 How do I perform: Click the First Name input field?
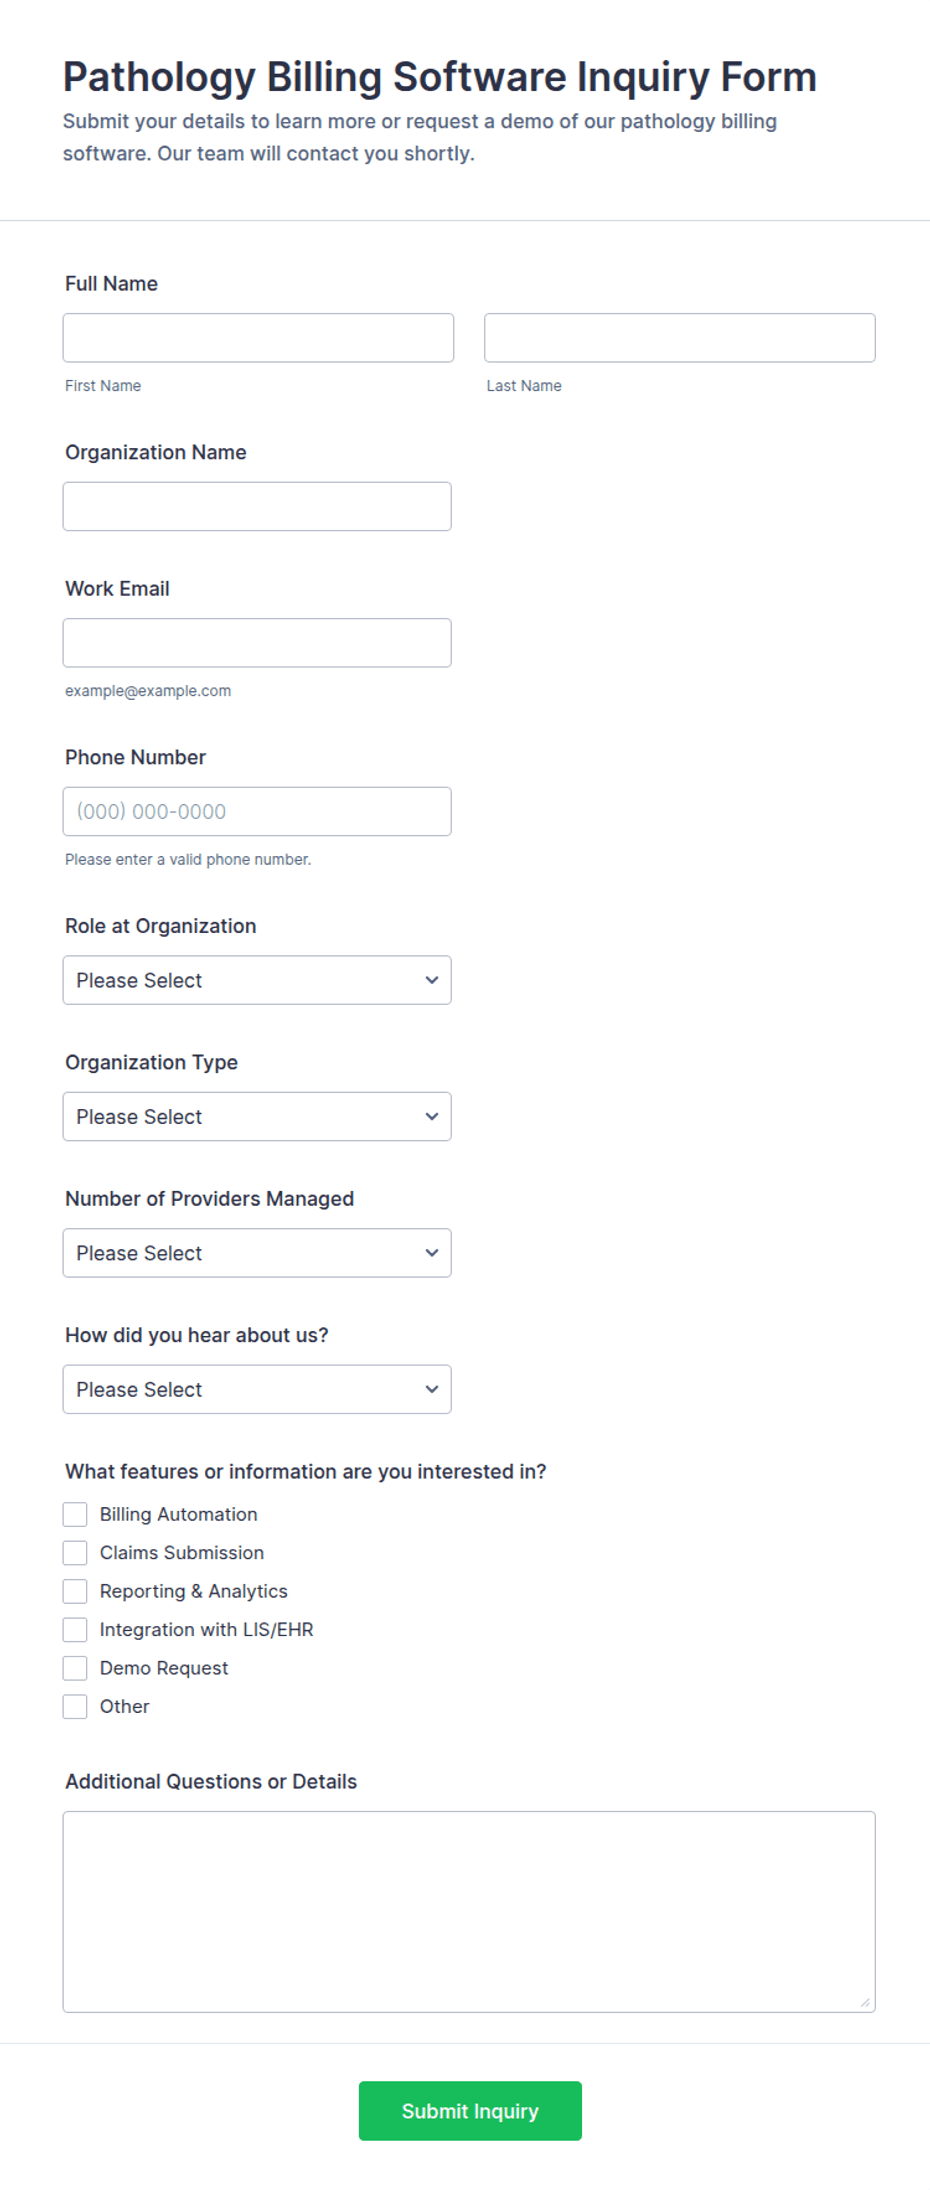[258, 338]
